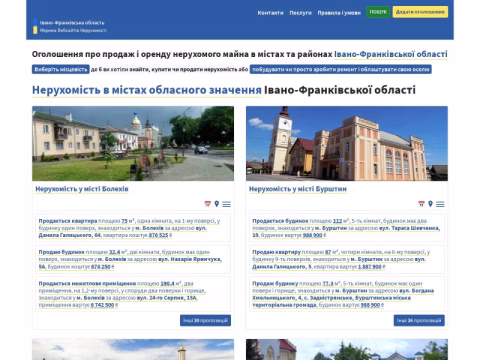Image resolution: width=480 pixels, height=360 pixels.
Task: Open Івано-Франківська область header link
Action: coord(72,23)
